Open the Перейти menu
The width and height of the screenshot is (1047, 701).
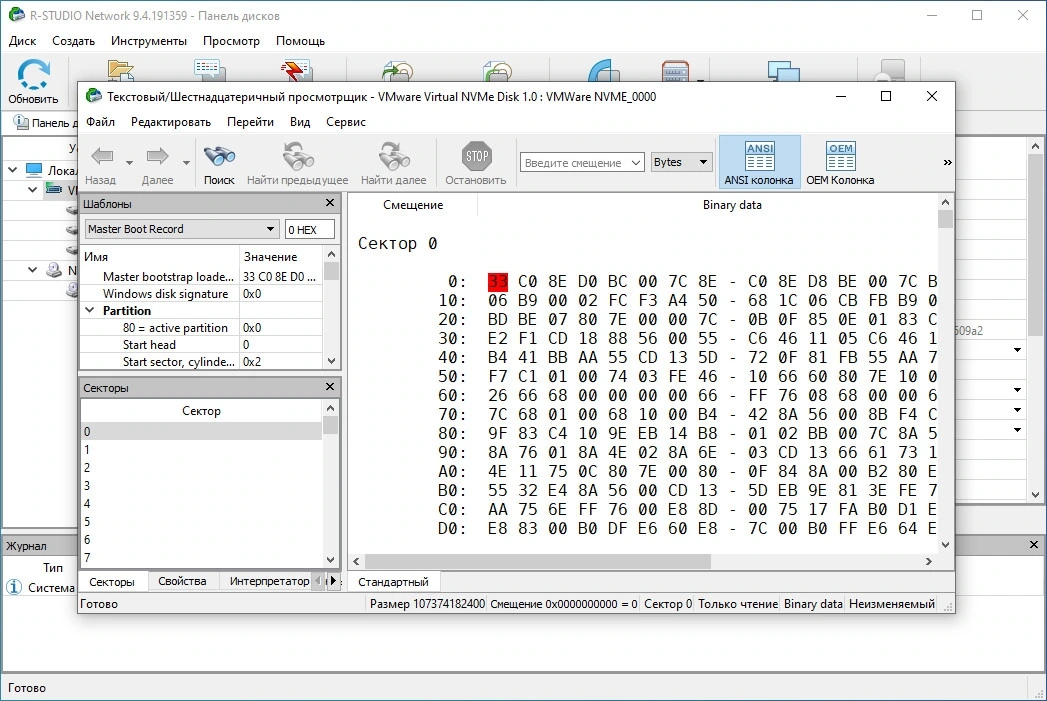click(250, 122)
